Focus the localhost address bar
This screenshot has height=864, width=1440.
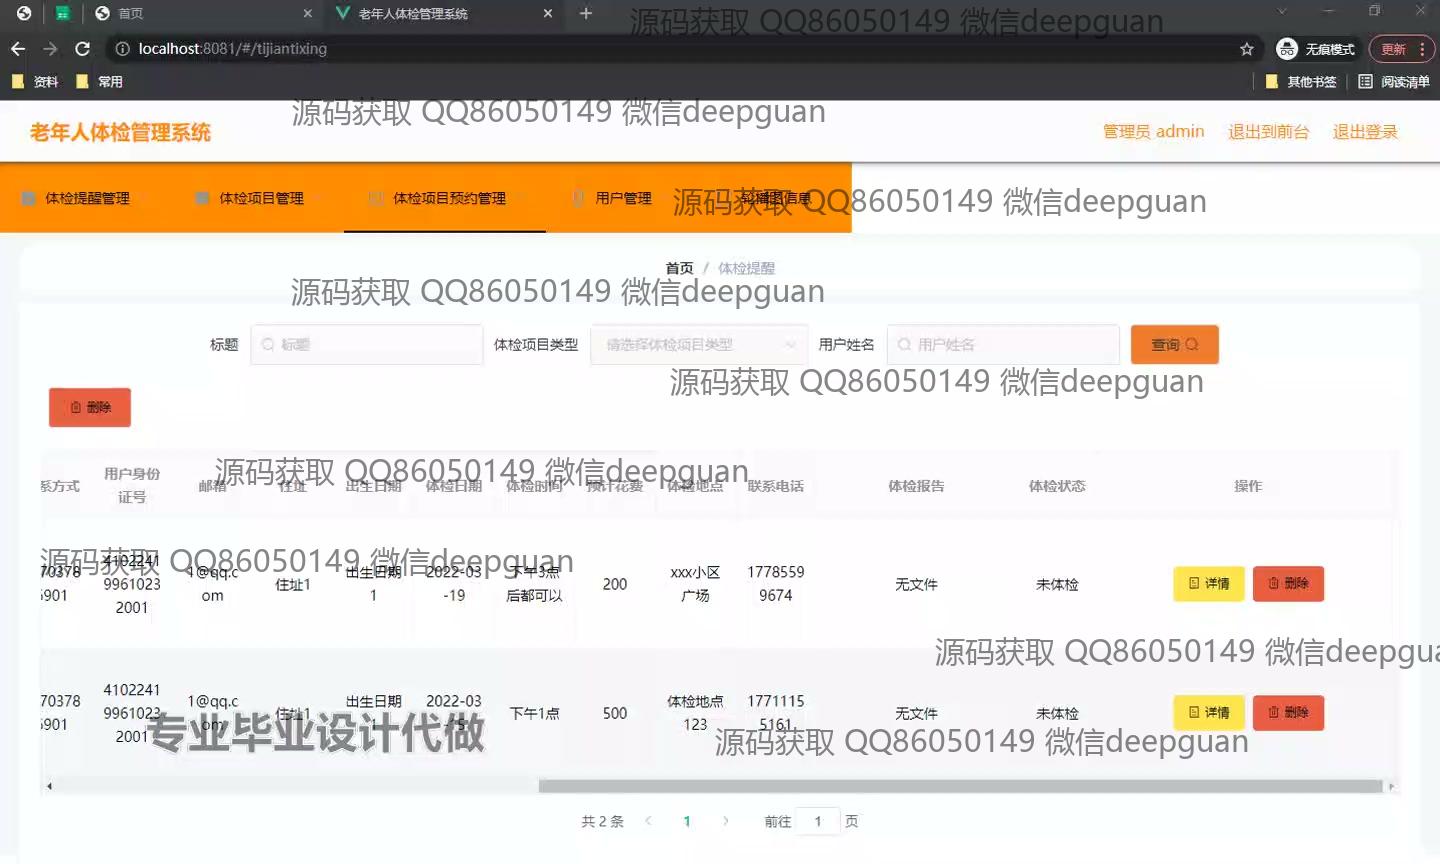click(x=680, y=49)
